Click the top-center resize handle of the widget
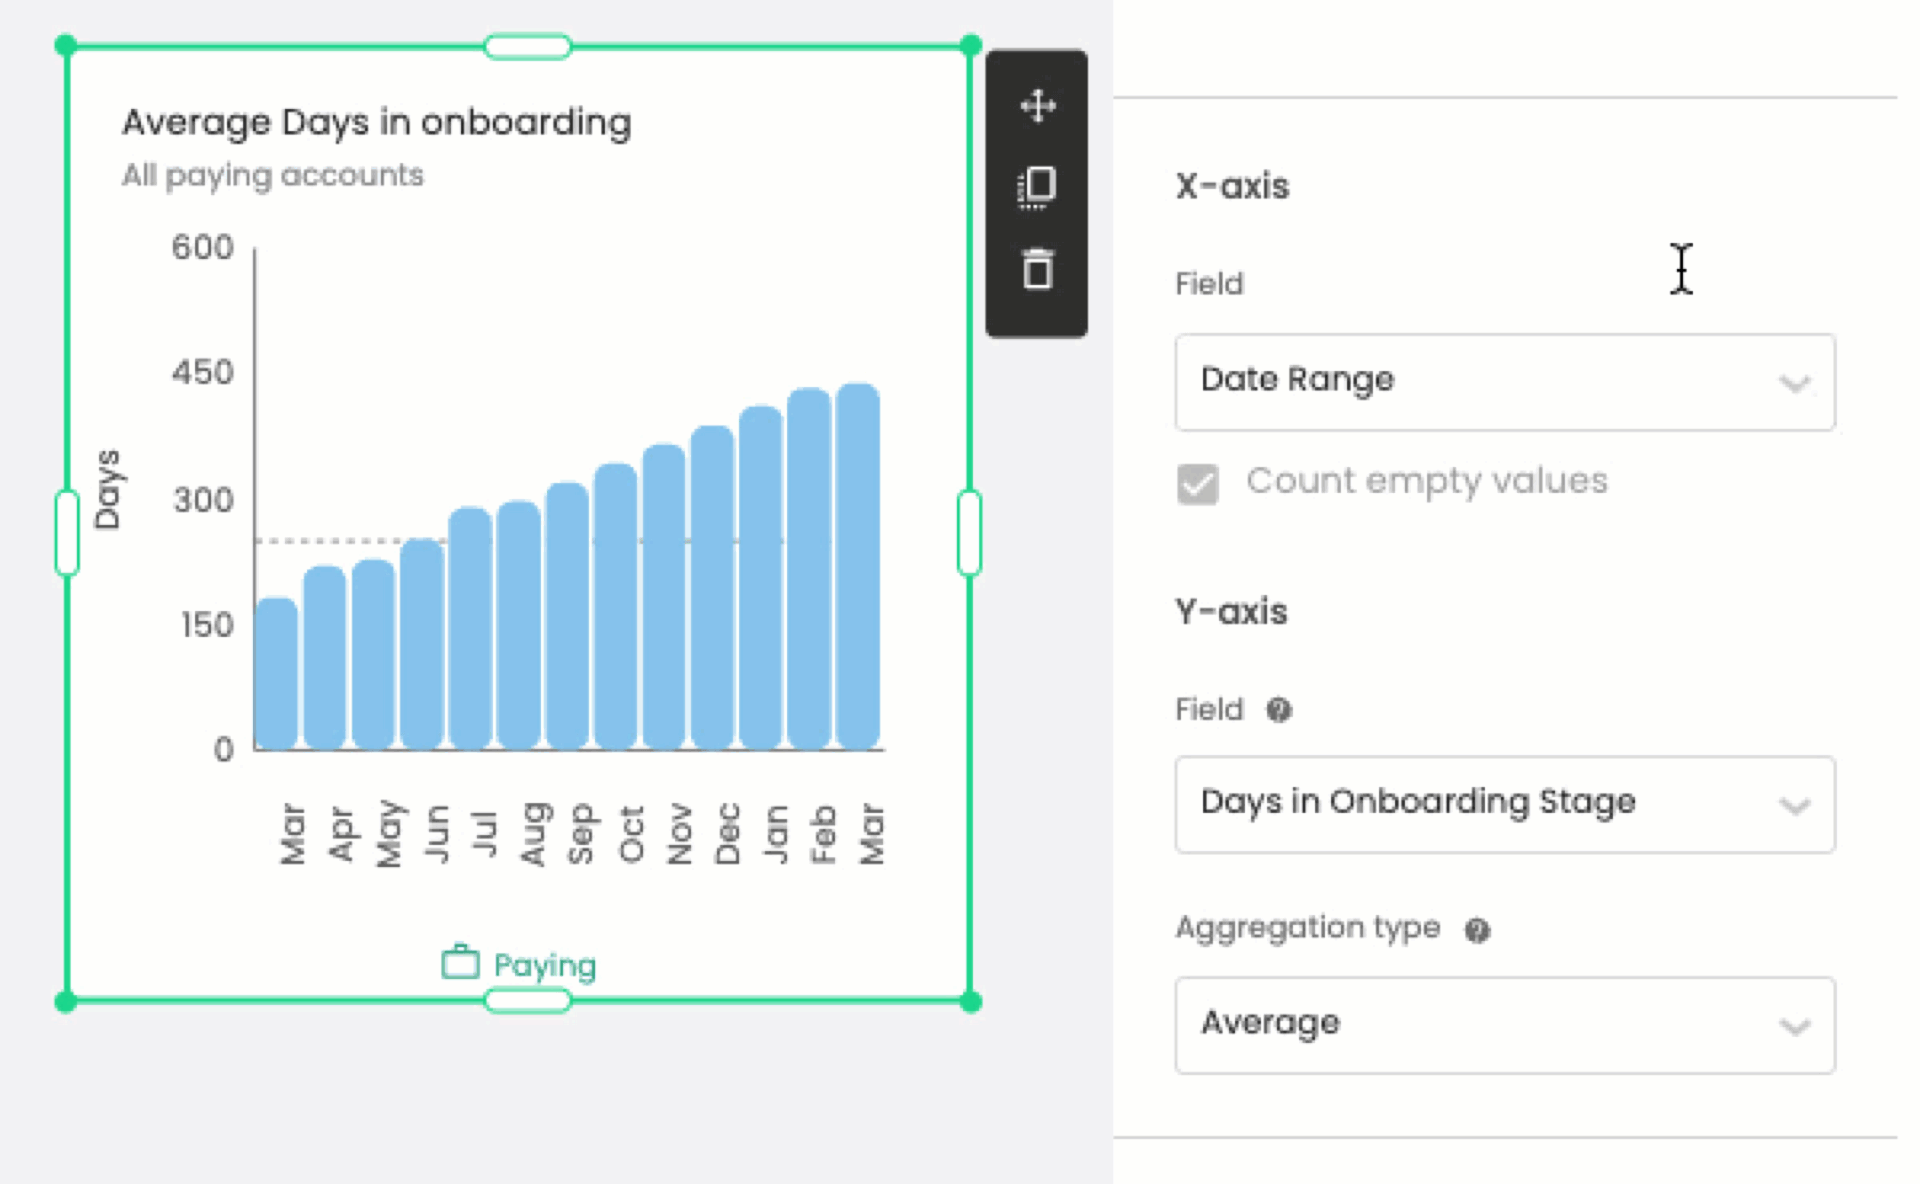The image size is (1920, 1184). pos(527,46)
